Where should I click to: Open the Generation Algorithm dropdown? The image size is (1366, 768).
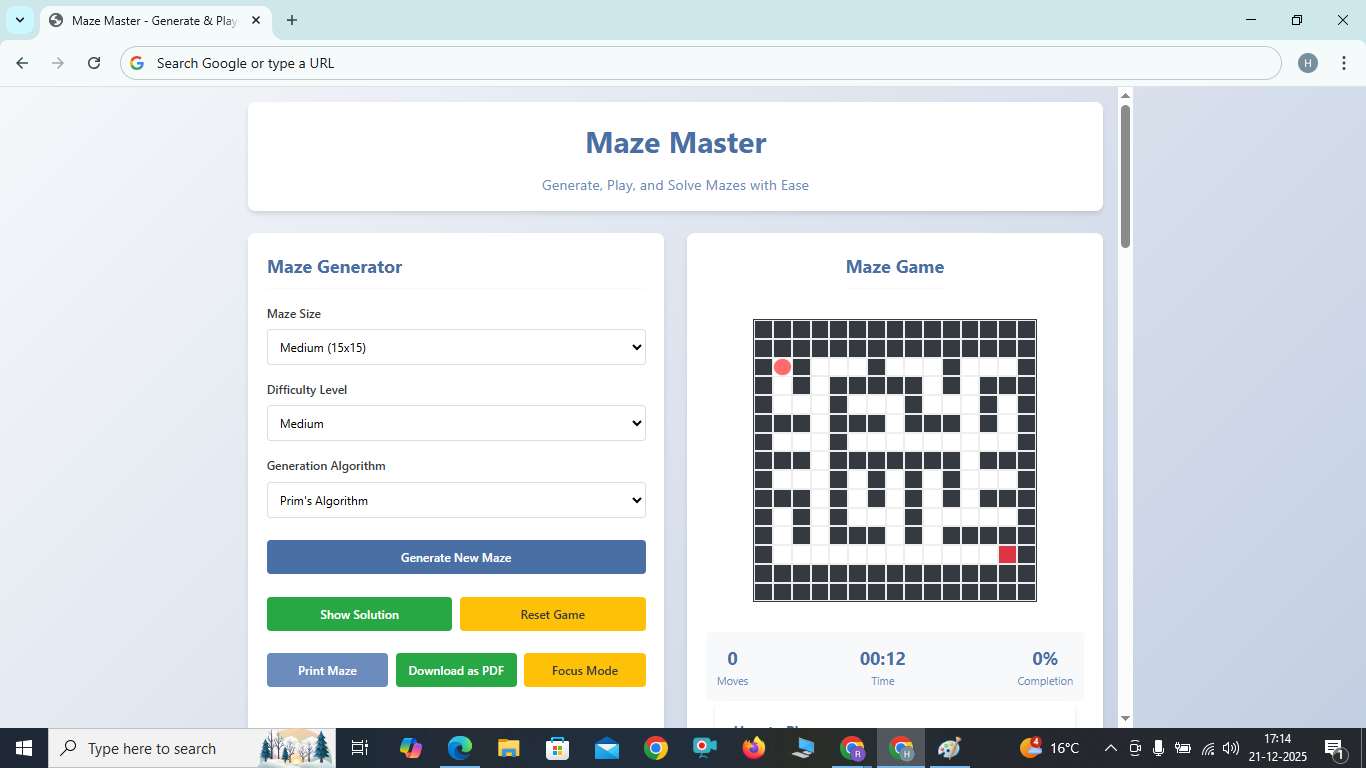point(456,500)
